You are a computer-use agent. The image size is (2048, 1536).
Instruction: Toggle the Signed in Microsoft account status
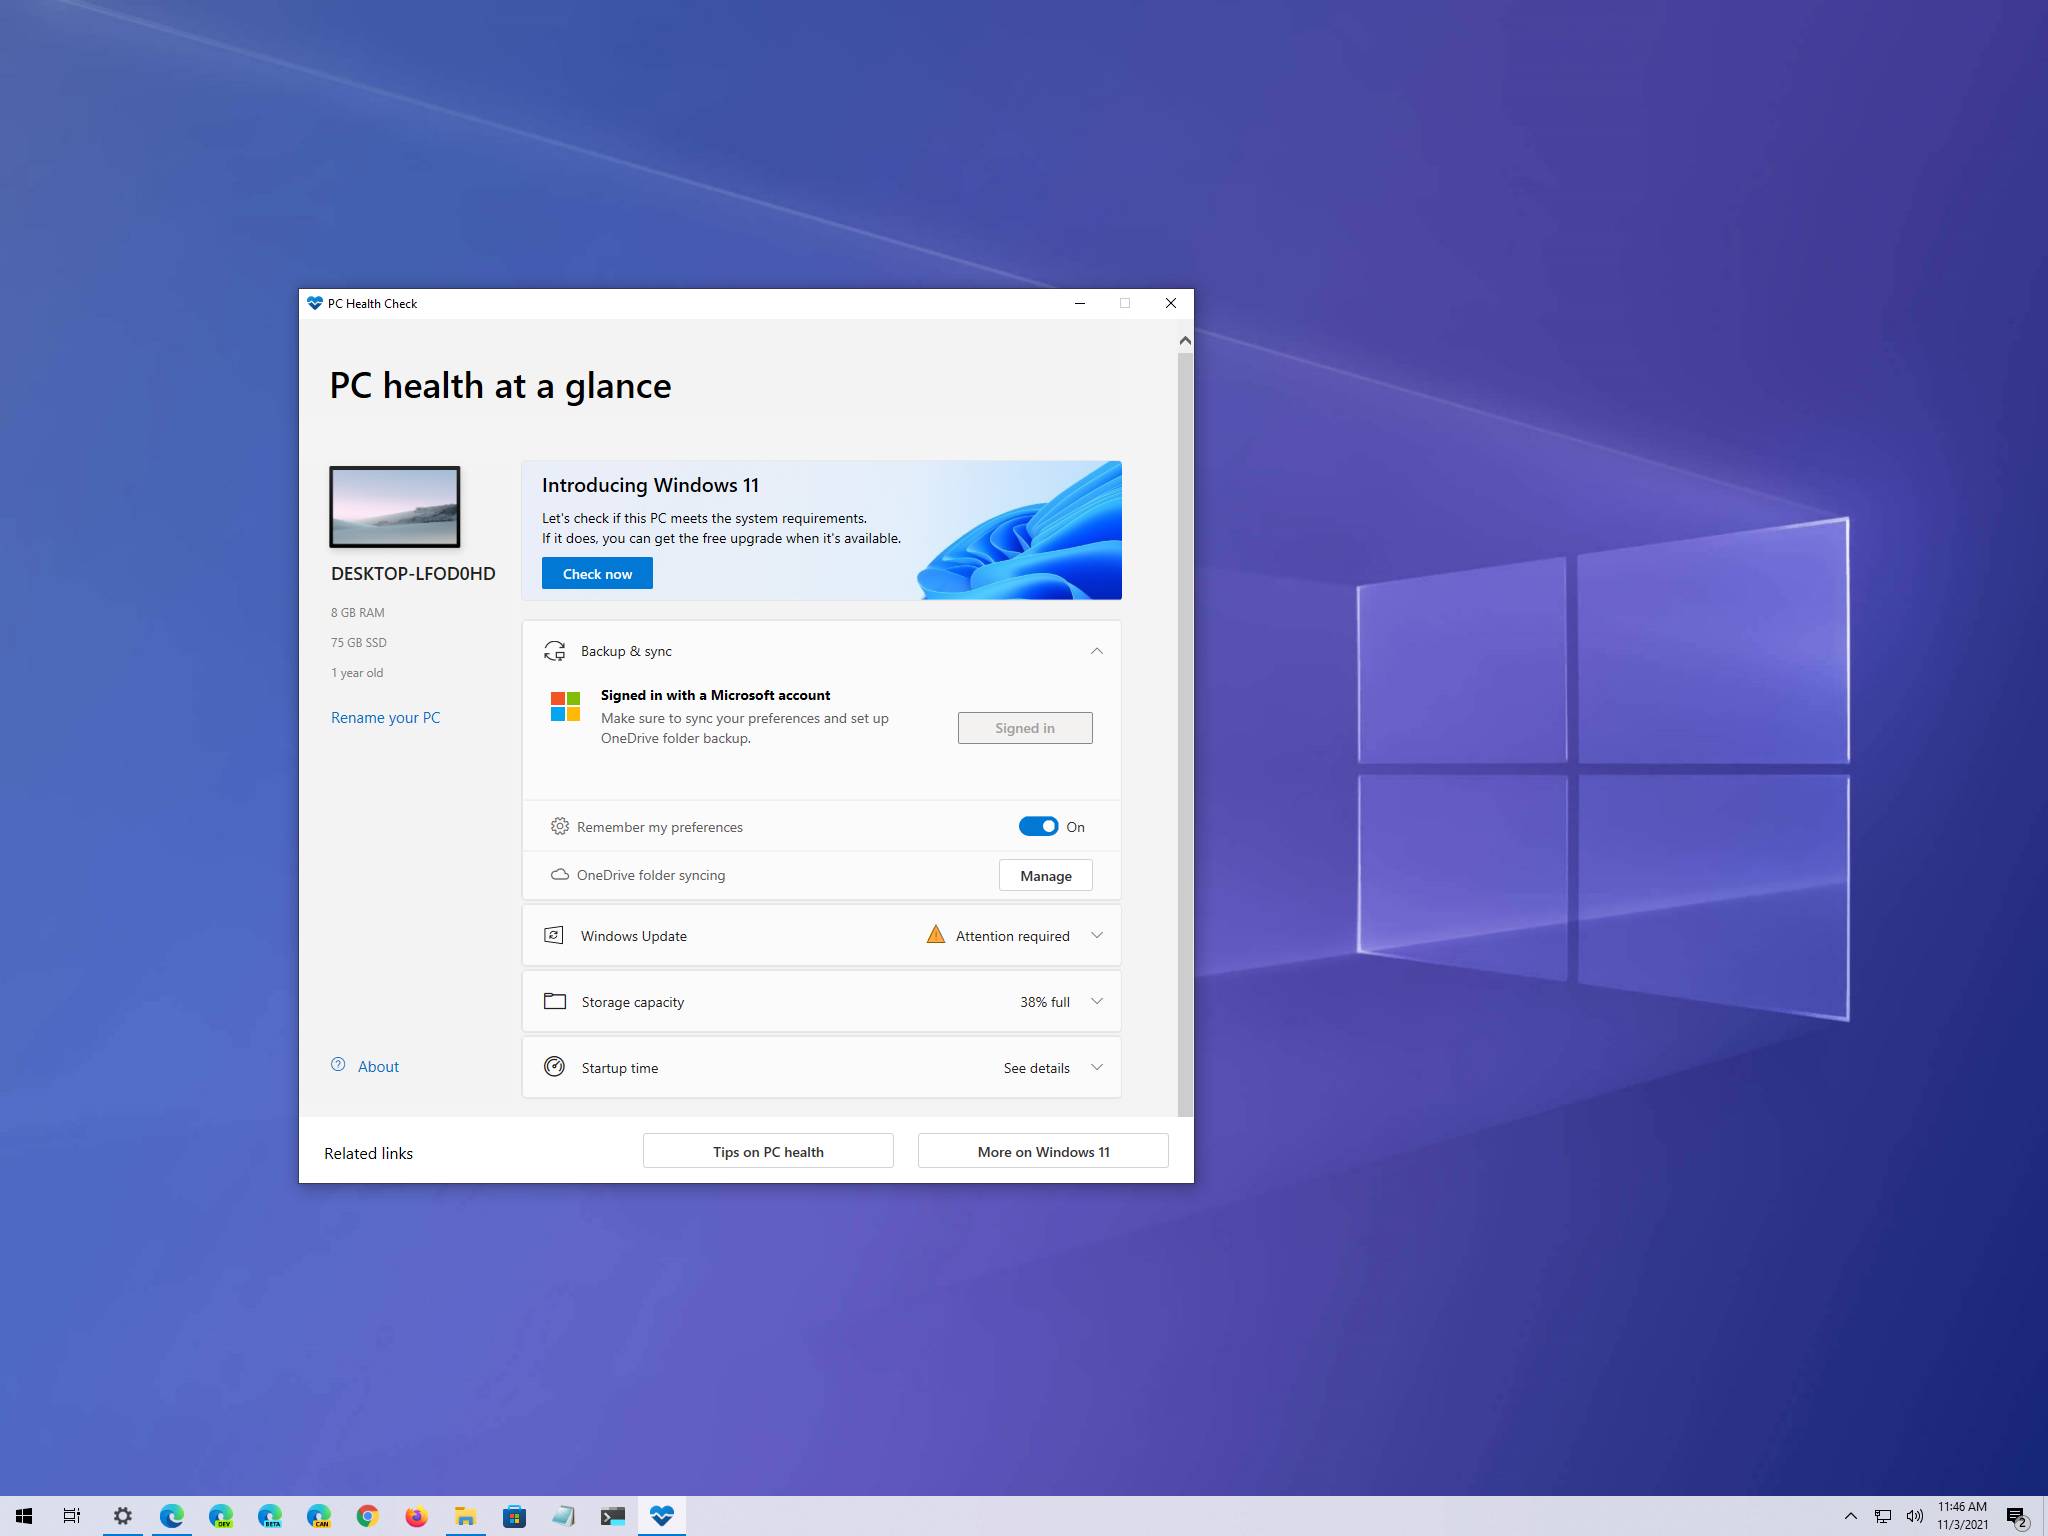(1024, 726)
